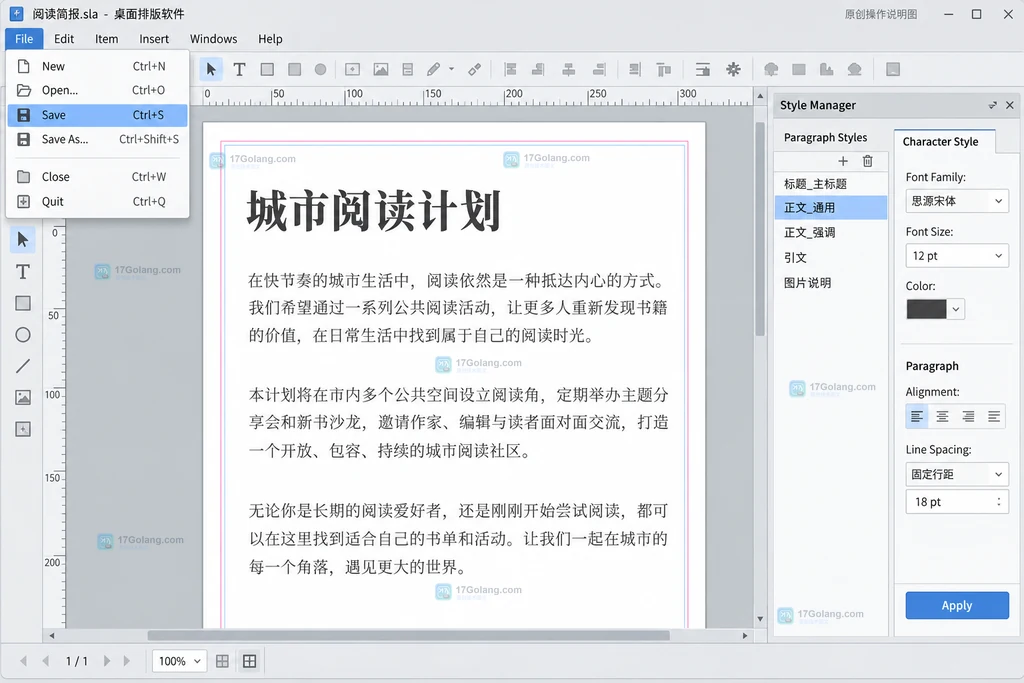1024x683 pixels.
Task: Pick the circle shape tool in top toolbar
Action: (320, 69)
